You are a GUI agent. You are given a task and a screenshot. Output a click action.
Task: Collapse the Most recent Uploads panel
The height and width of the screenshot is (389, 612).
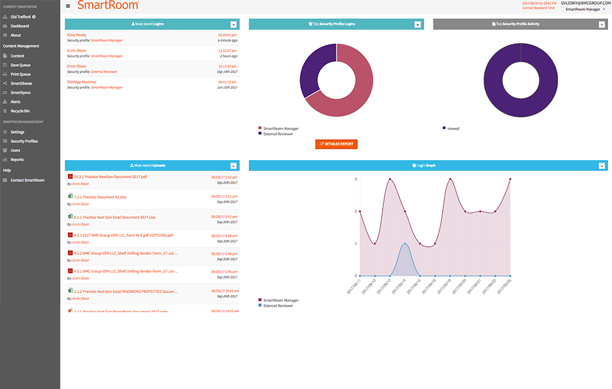[x=233, y=166]
